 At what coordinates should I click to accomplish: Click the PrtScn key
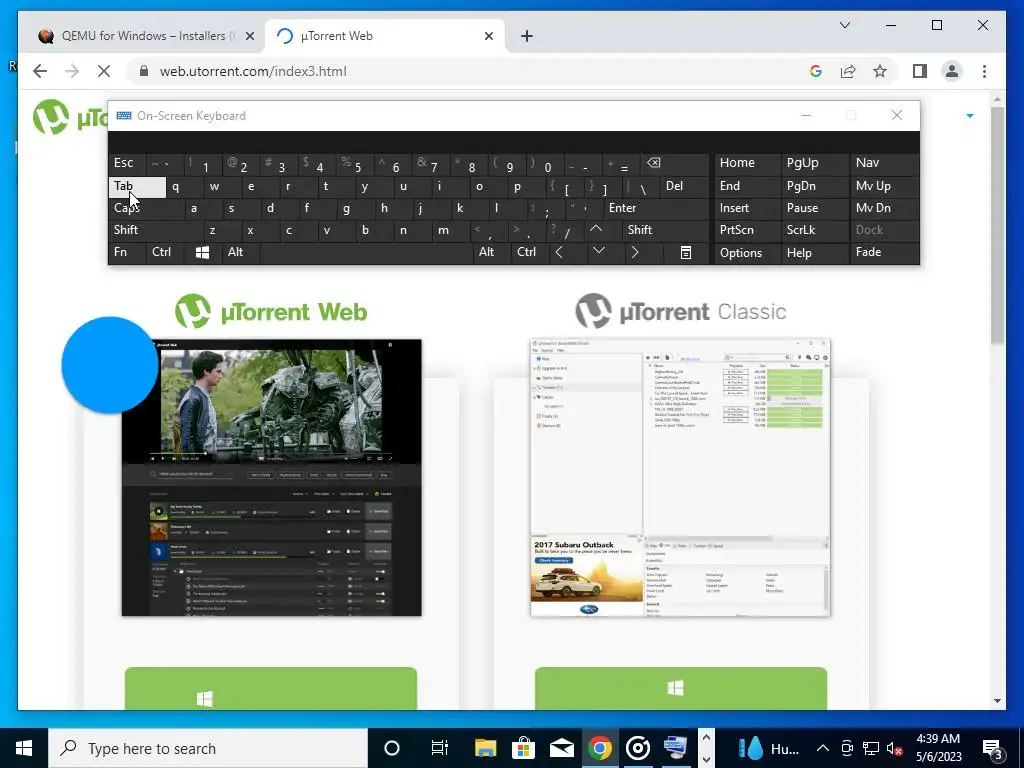746,230
